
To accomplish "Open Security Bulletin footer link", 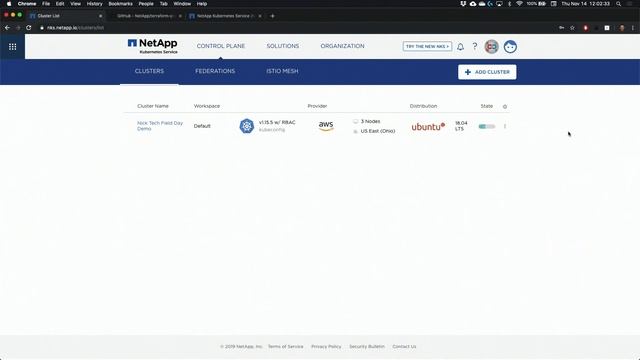I will click(367, 347).
